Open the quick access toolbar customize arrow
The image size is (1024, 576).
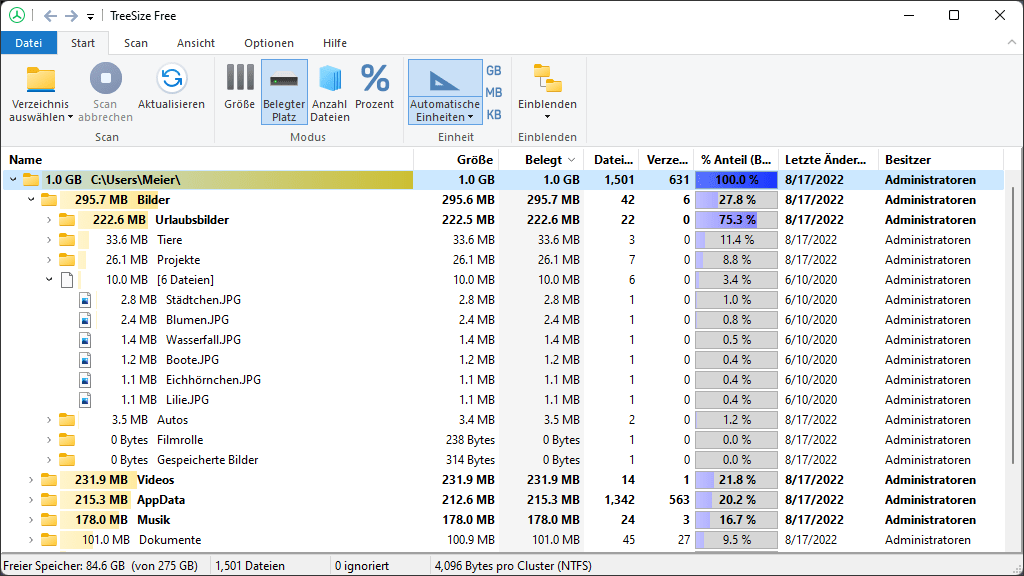click(90, 16)
